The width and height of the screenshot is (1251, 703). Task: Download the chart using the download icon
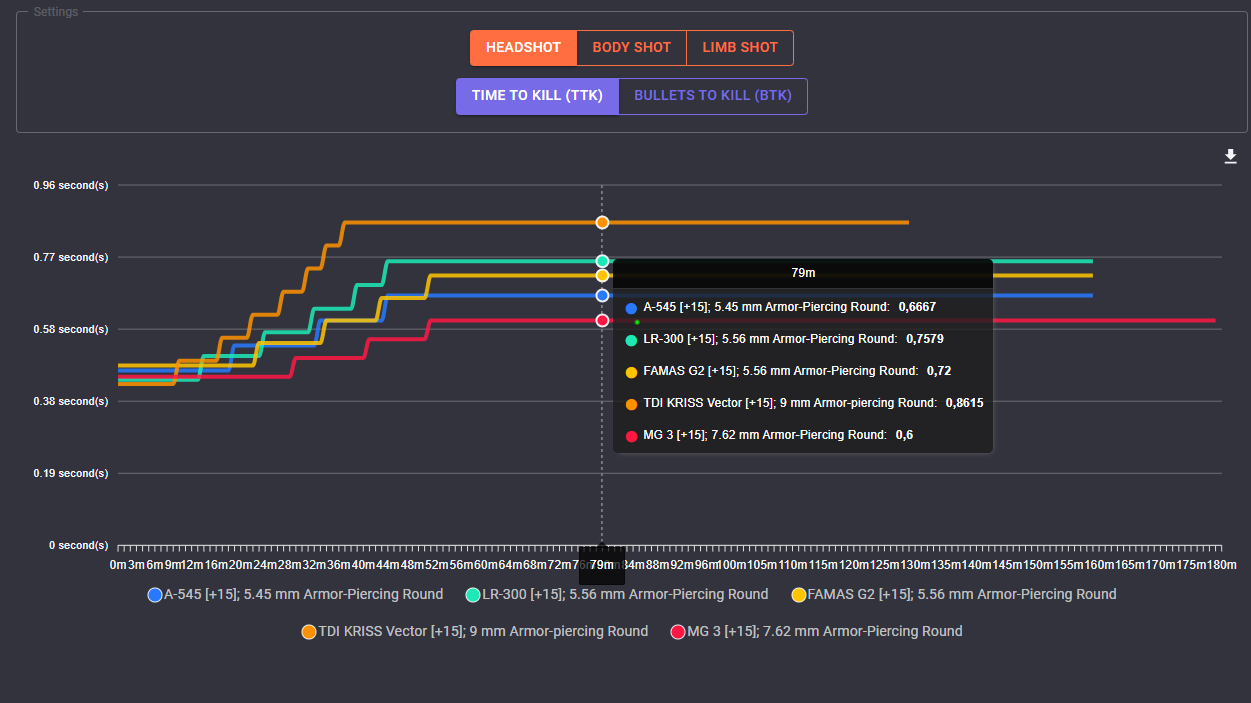[1231, 157]
